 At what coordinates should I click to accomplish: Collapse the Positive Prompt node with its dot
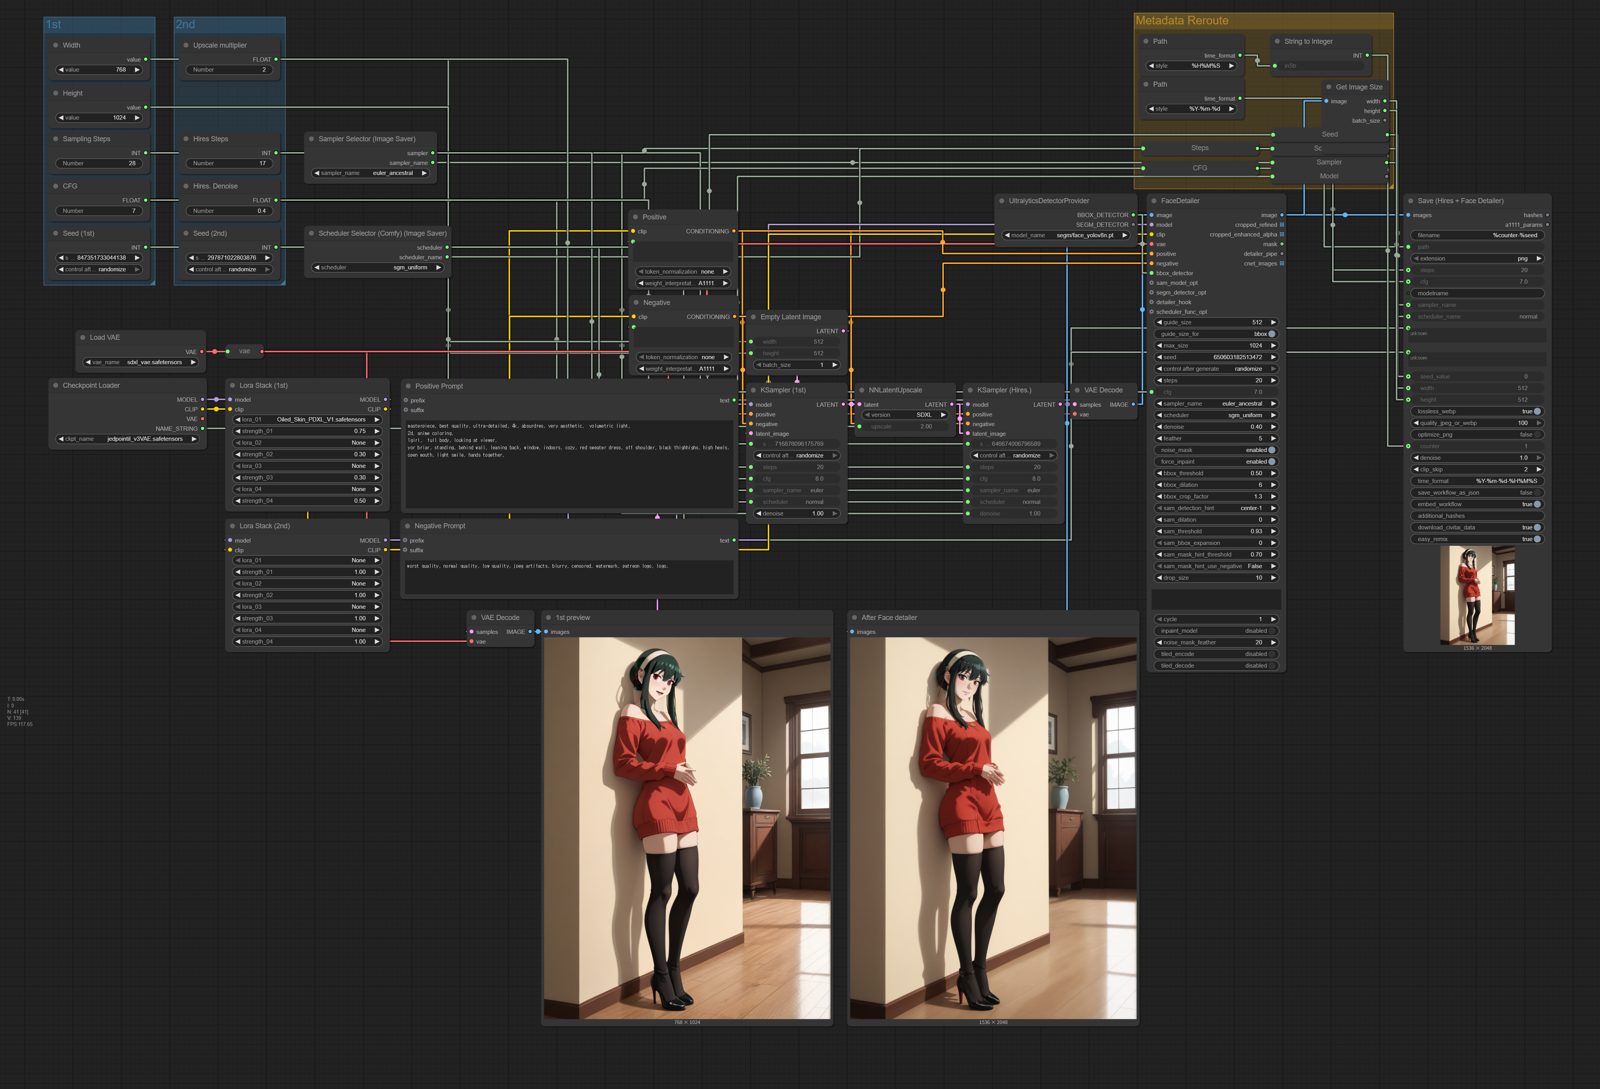coord(408,386)
